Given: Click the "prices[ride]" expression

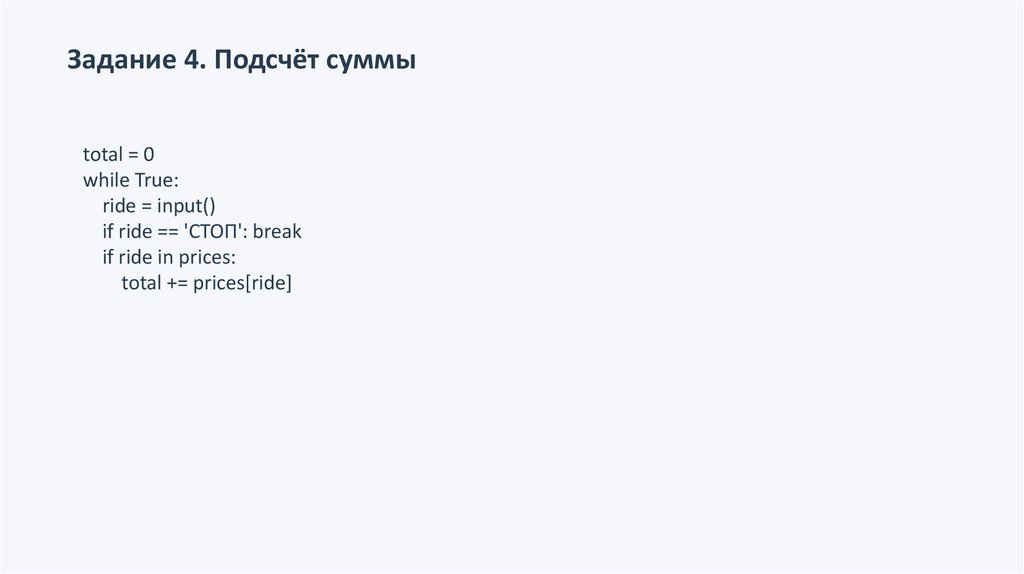Looking at the screenshot, I should [x=243, y=284].
